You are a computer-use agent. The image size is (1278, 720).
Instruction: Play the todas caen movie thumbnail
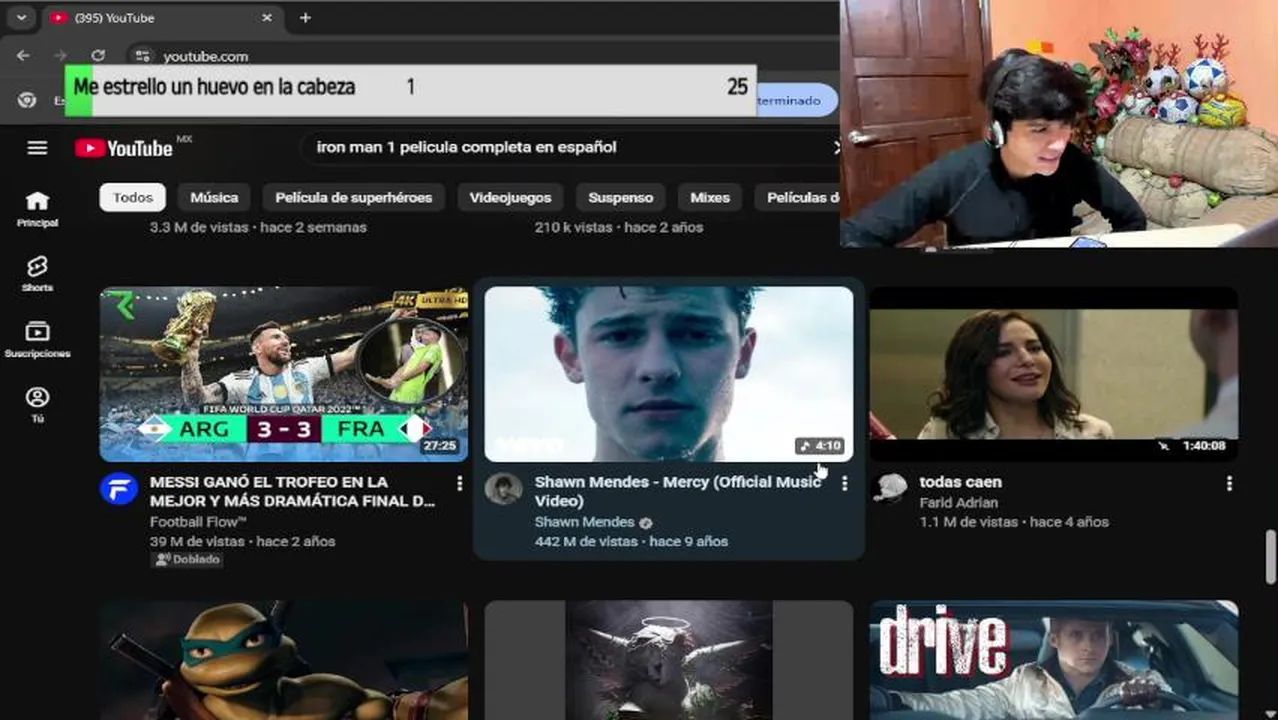(x=1054, y=374)
